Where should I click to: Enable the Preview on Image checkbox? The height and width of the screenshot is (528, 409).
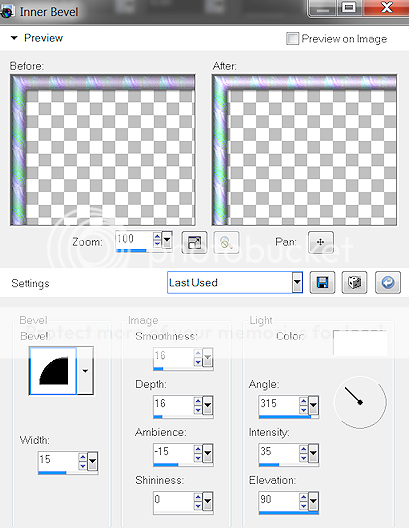292,38
